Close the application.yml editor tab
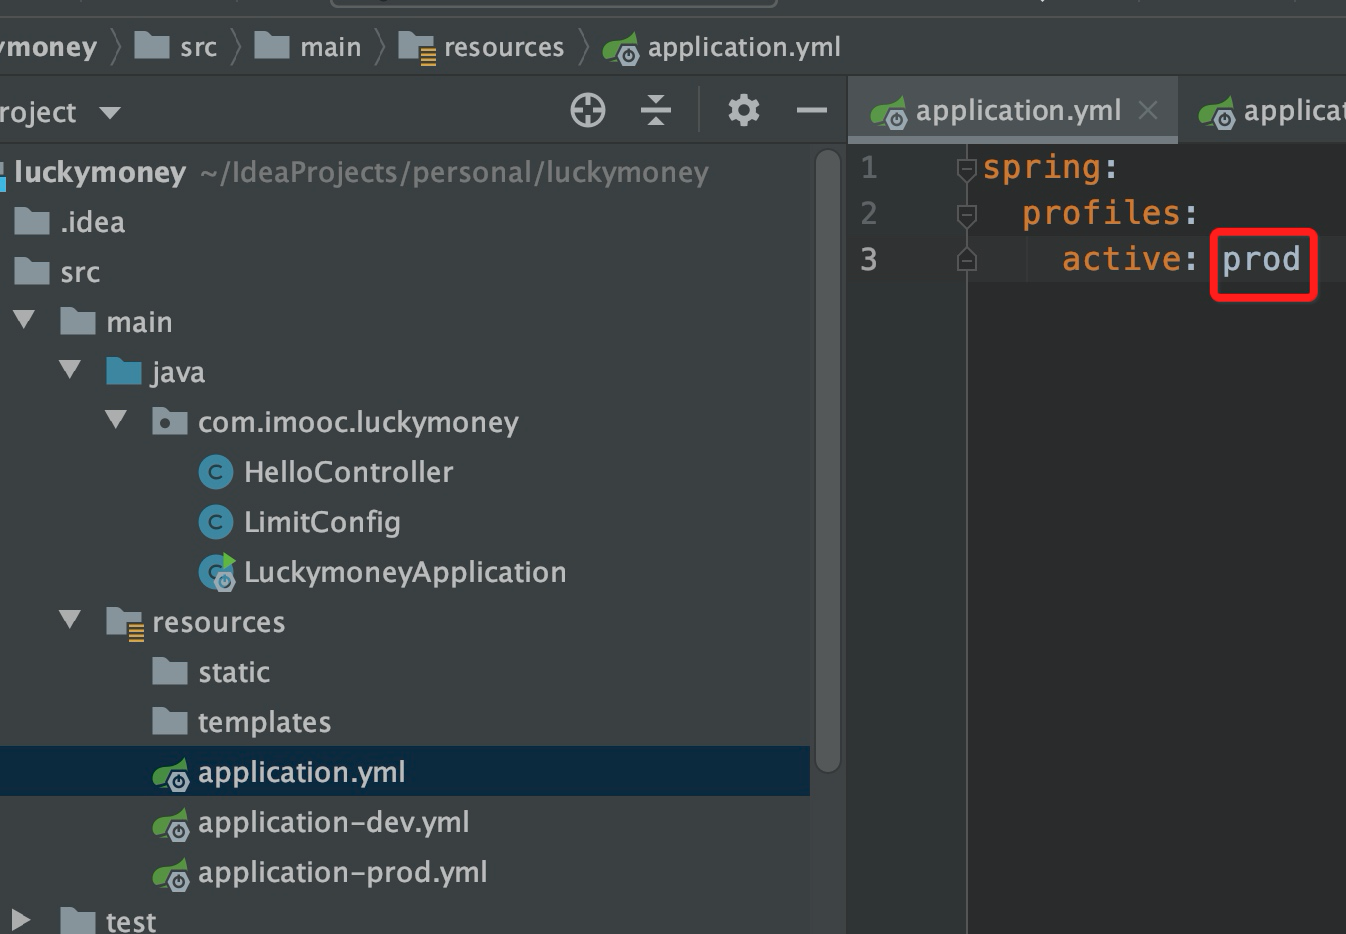The width and height of the screenshot is (1346, 934). [x=1148, y=110]
